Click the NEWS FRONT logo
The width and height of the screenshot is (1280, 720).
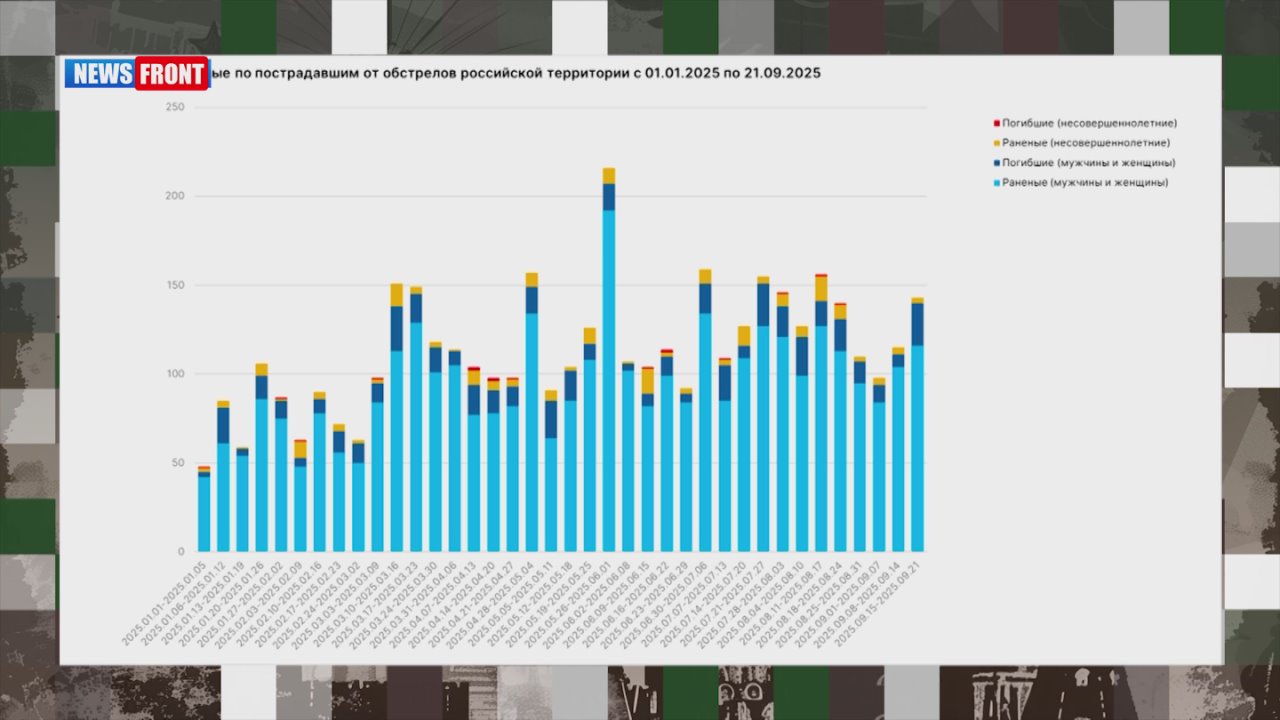tap(137, 73)
